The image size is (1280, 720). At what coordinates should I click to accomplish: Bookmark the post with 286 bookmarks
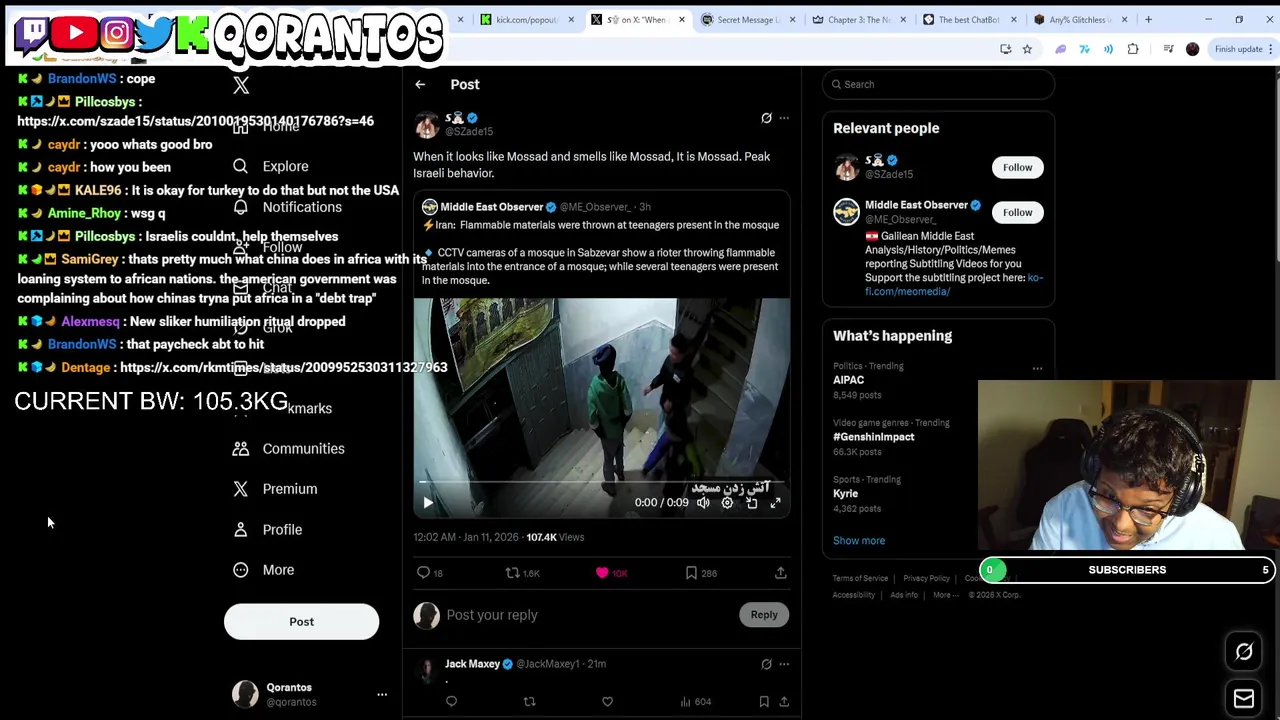pos(701,573)
